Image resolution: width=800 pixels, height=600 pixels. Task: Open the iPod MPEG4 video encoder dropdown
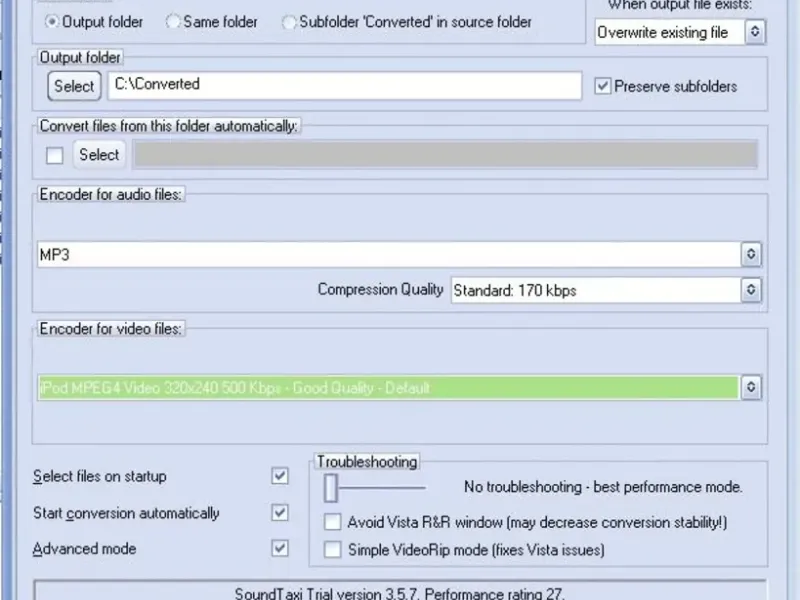pyautogui.click(x=399, y=388)
